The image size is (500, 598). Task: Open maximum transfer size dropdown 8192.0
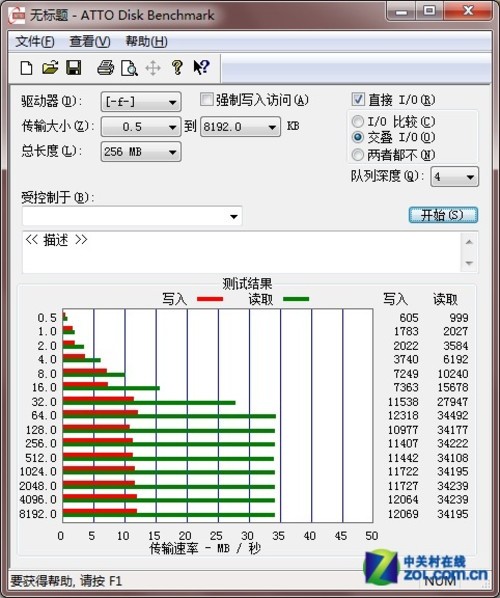[x=240, y=127]
